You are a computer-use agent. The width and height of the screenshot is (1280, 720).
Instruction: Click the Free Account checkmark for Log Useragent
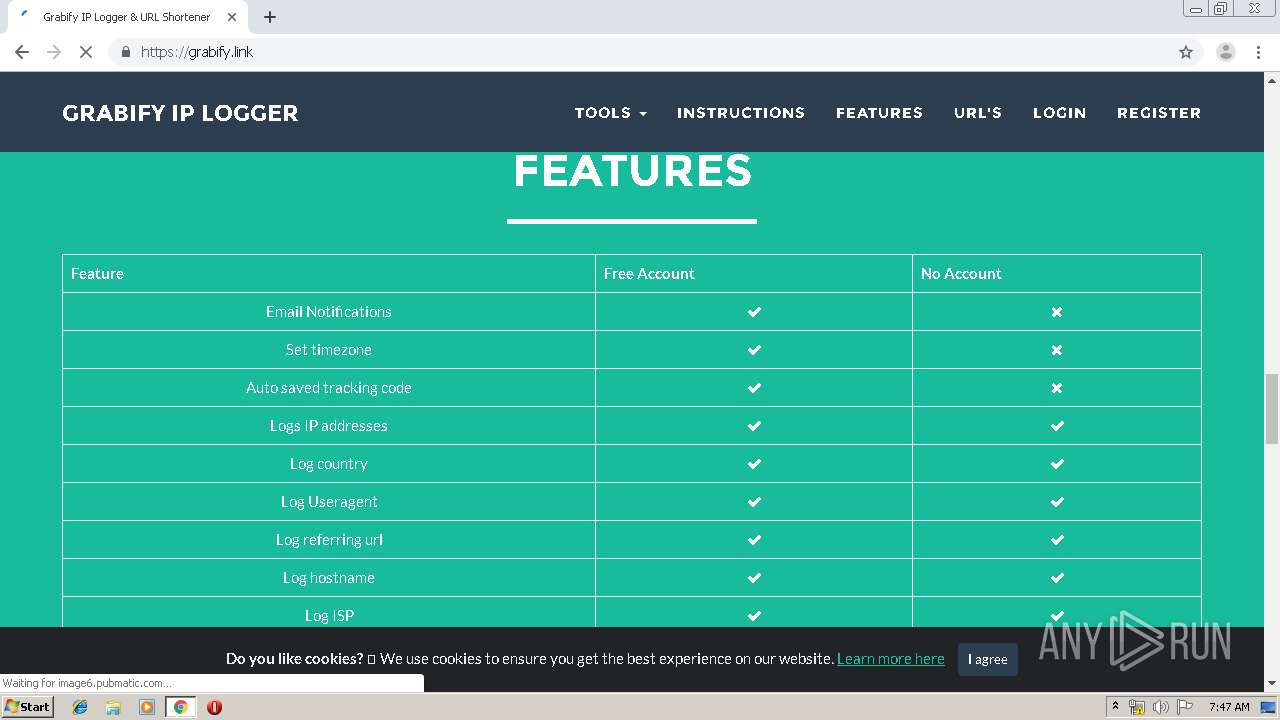754,502
